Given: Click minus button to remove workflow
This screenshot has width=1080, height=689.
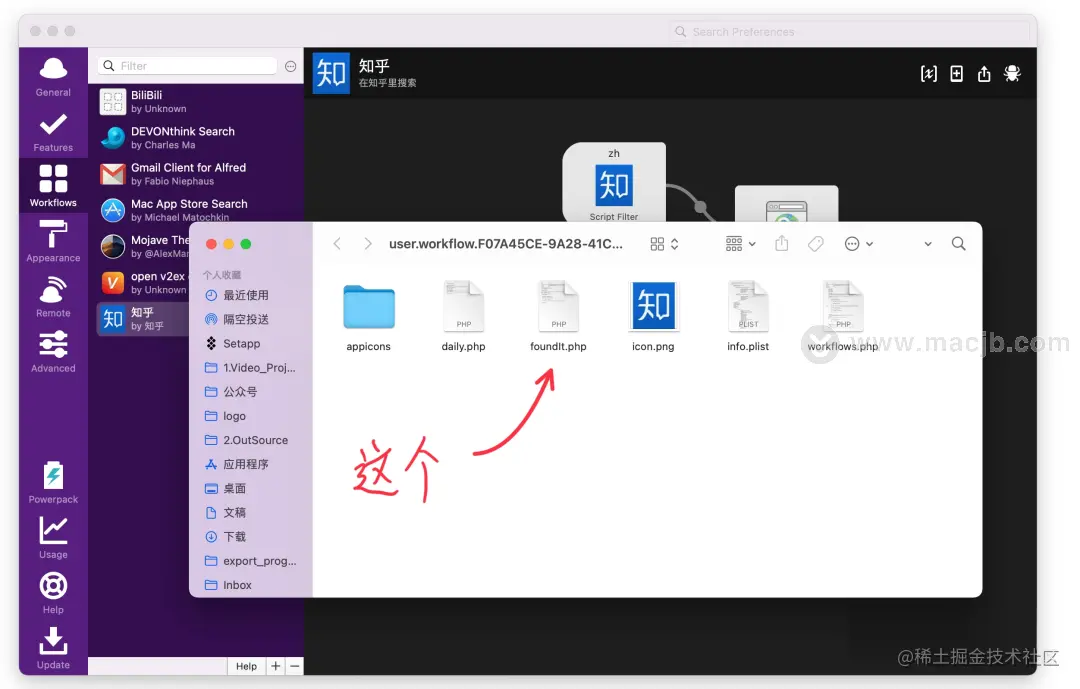Looking at the screenshot, I should click(x=295, y=666).
